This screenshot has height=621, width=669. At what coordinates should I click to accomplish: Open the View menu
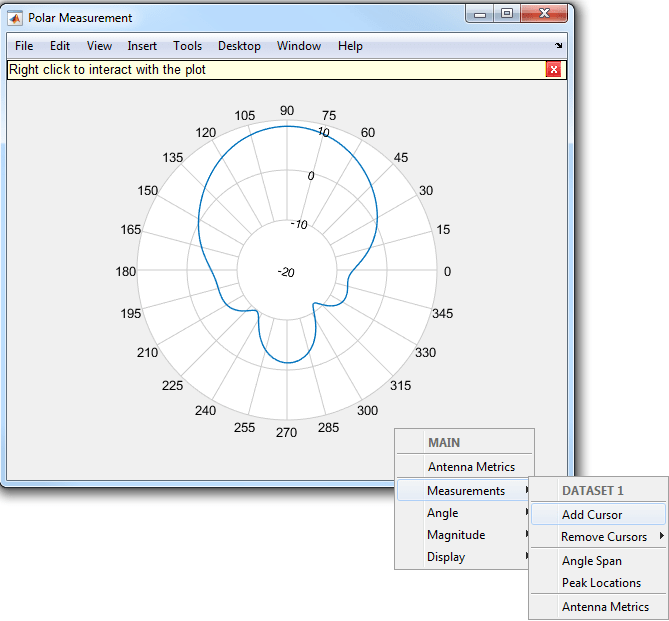[99, 46]
